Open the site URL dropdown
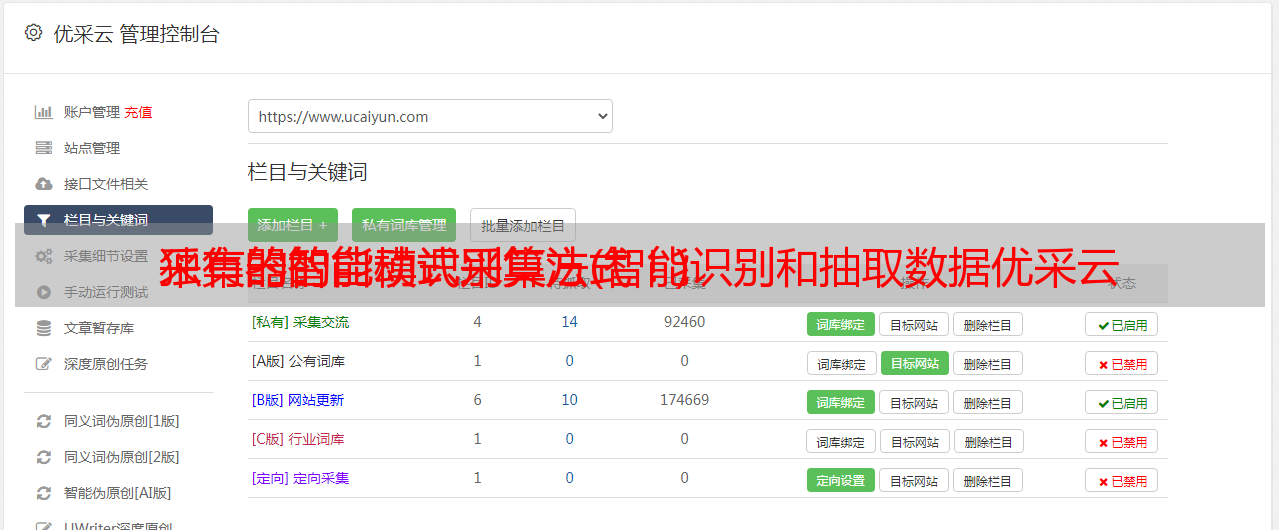This screenshot has width=1279, height=530. point(430,116)
